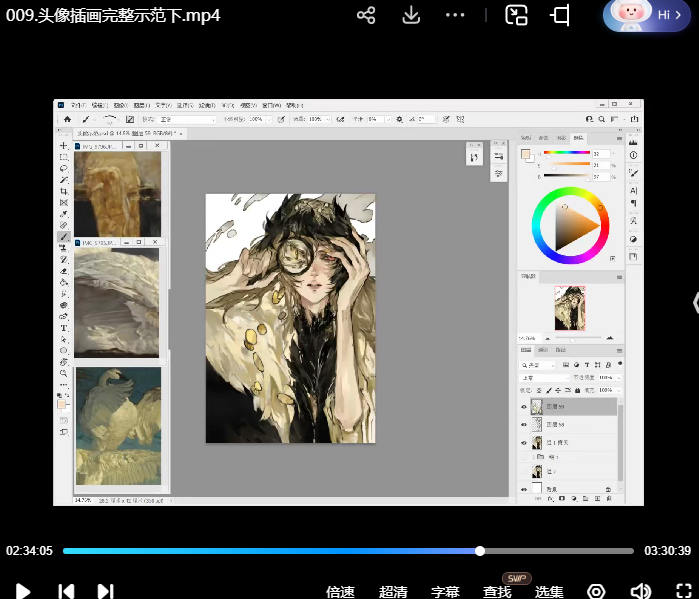Skip to the previous video

pos(66,591)
